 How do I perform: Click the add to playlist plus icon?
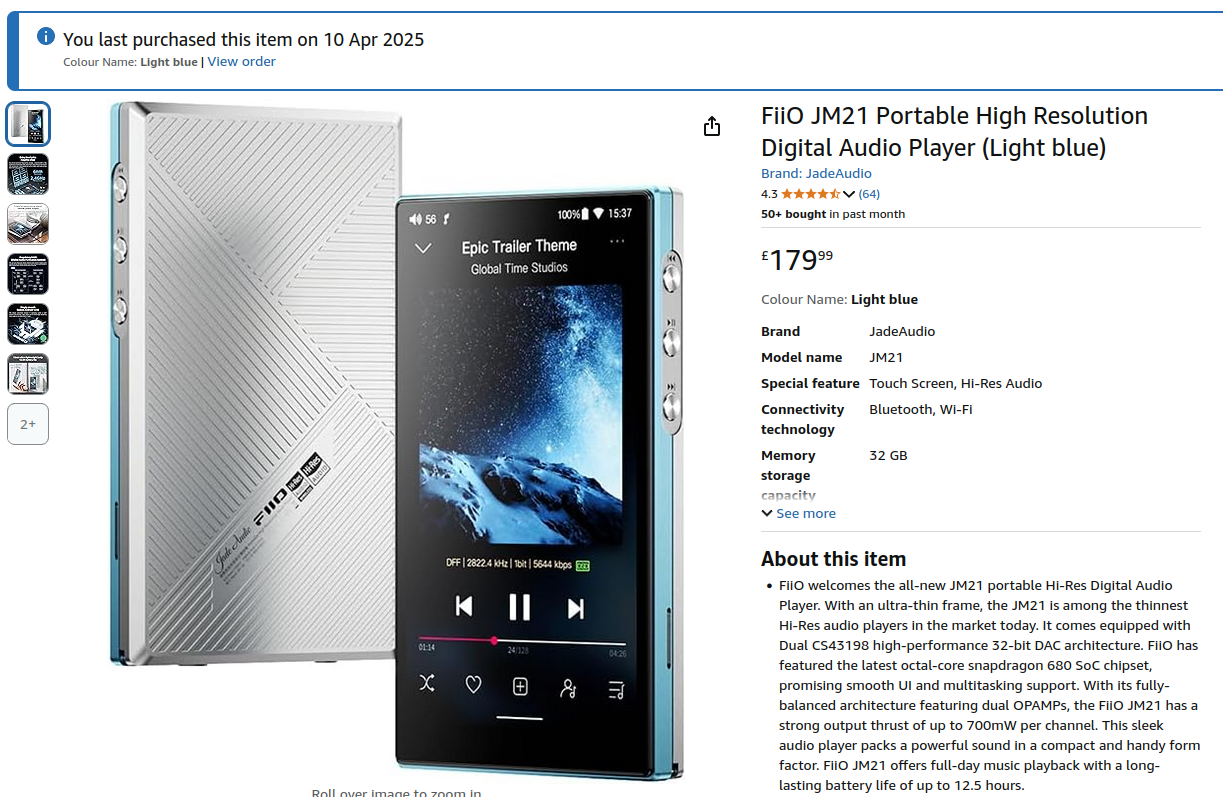[520, 687]
